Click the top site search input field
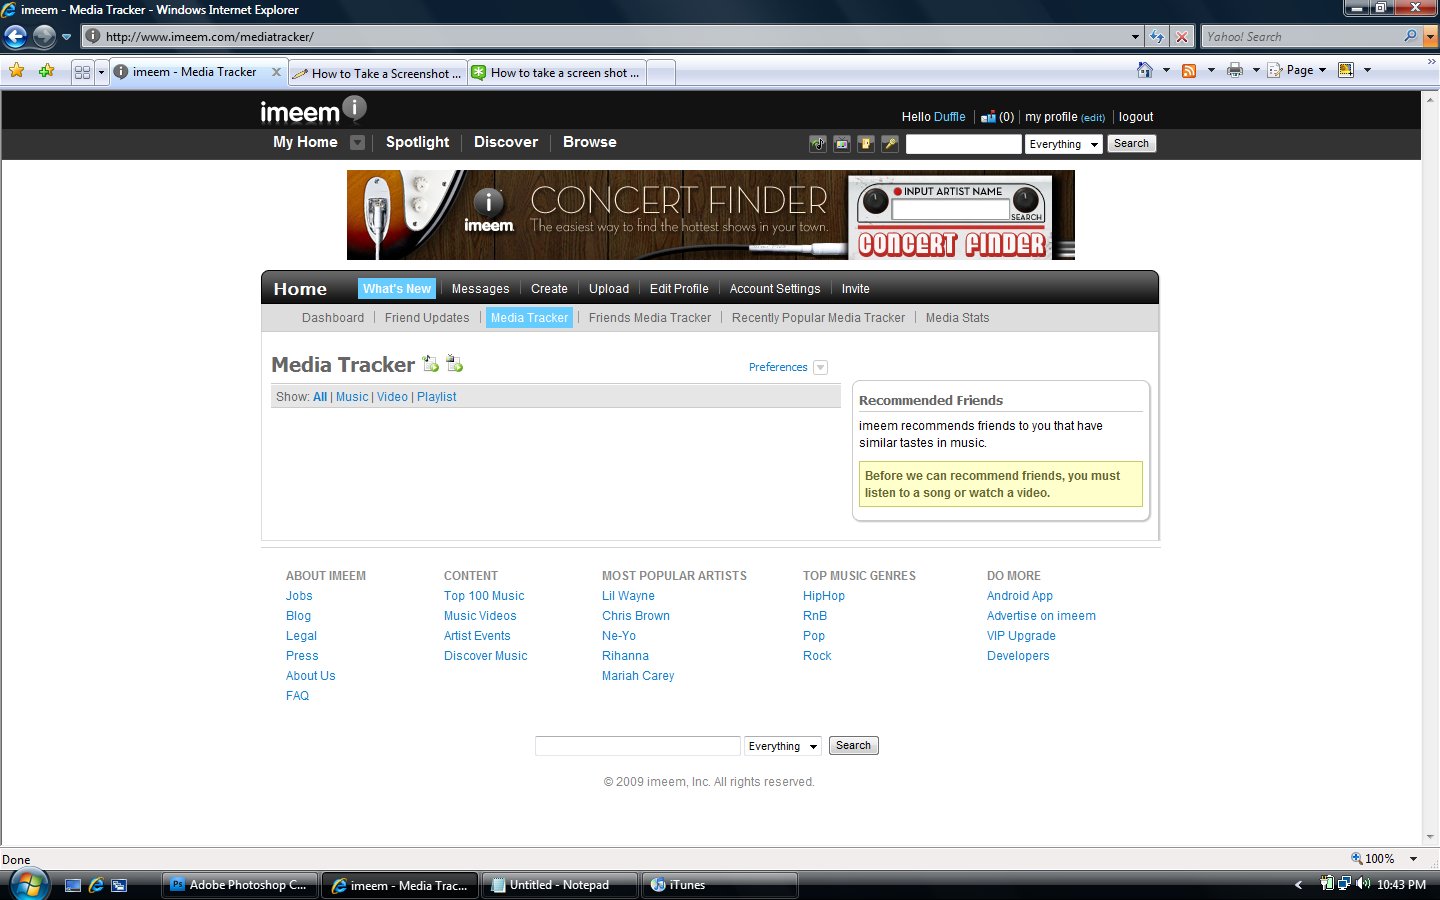The width and height of the screenshot is (1440, 900). click(x=963, y=144)
